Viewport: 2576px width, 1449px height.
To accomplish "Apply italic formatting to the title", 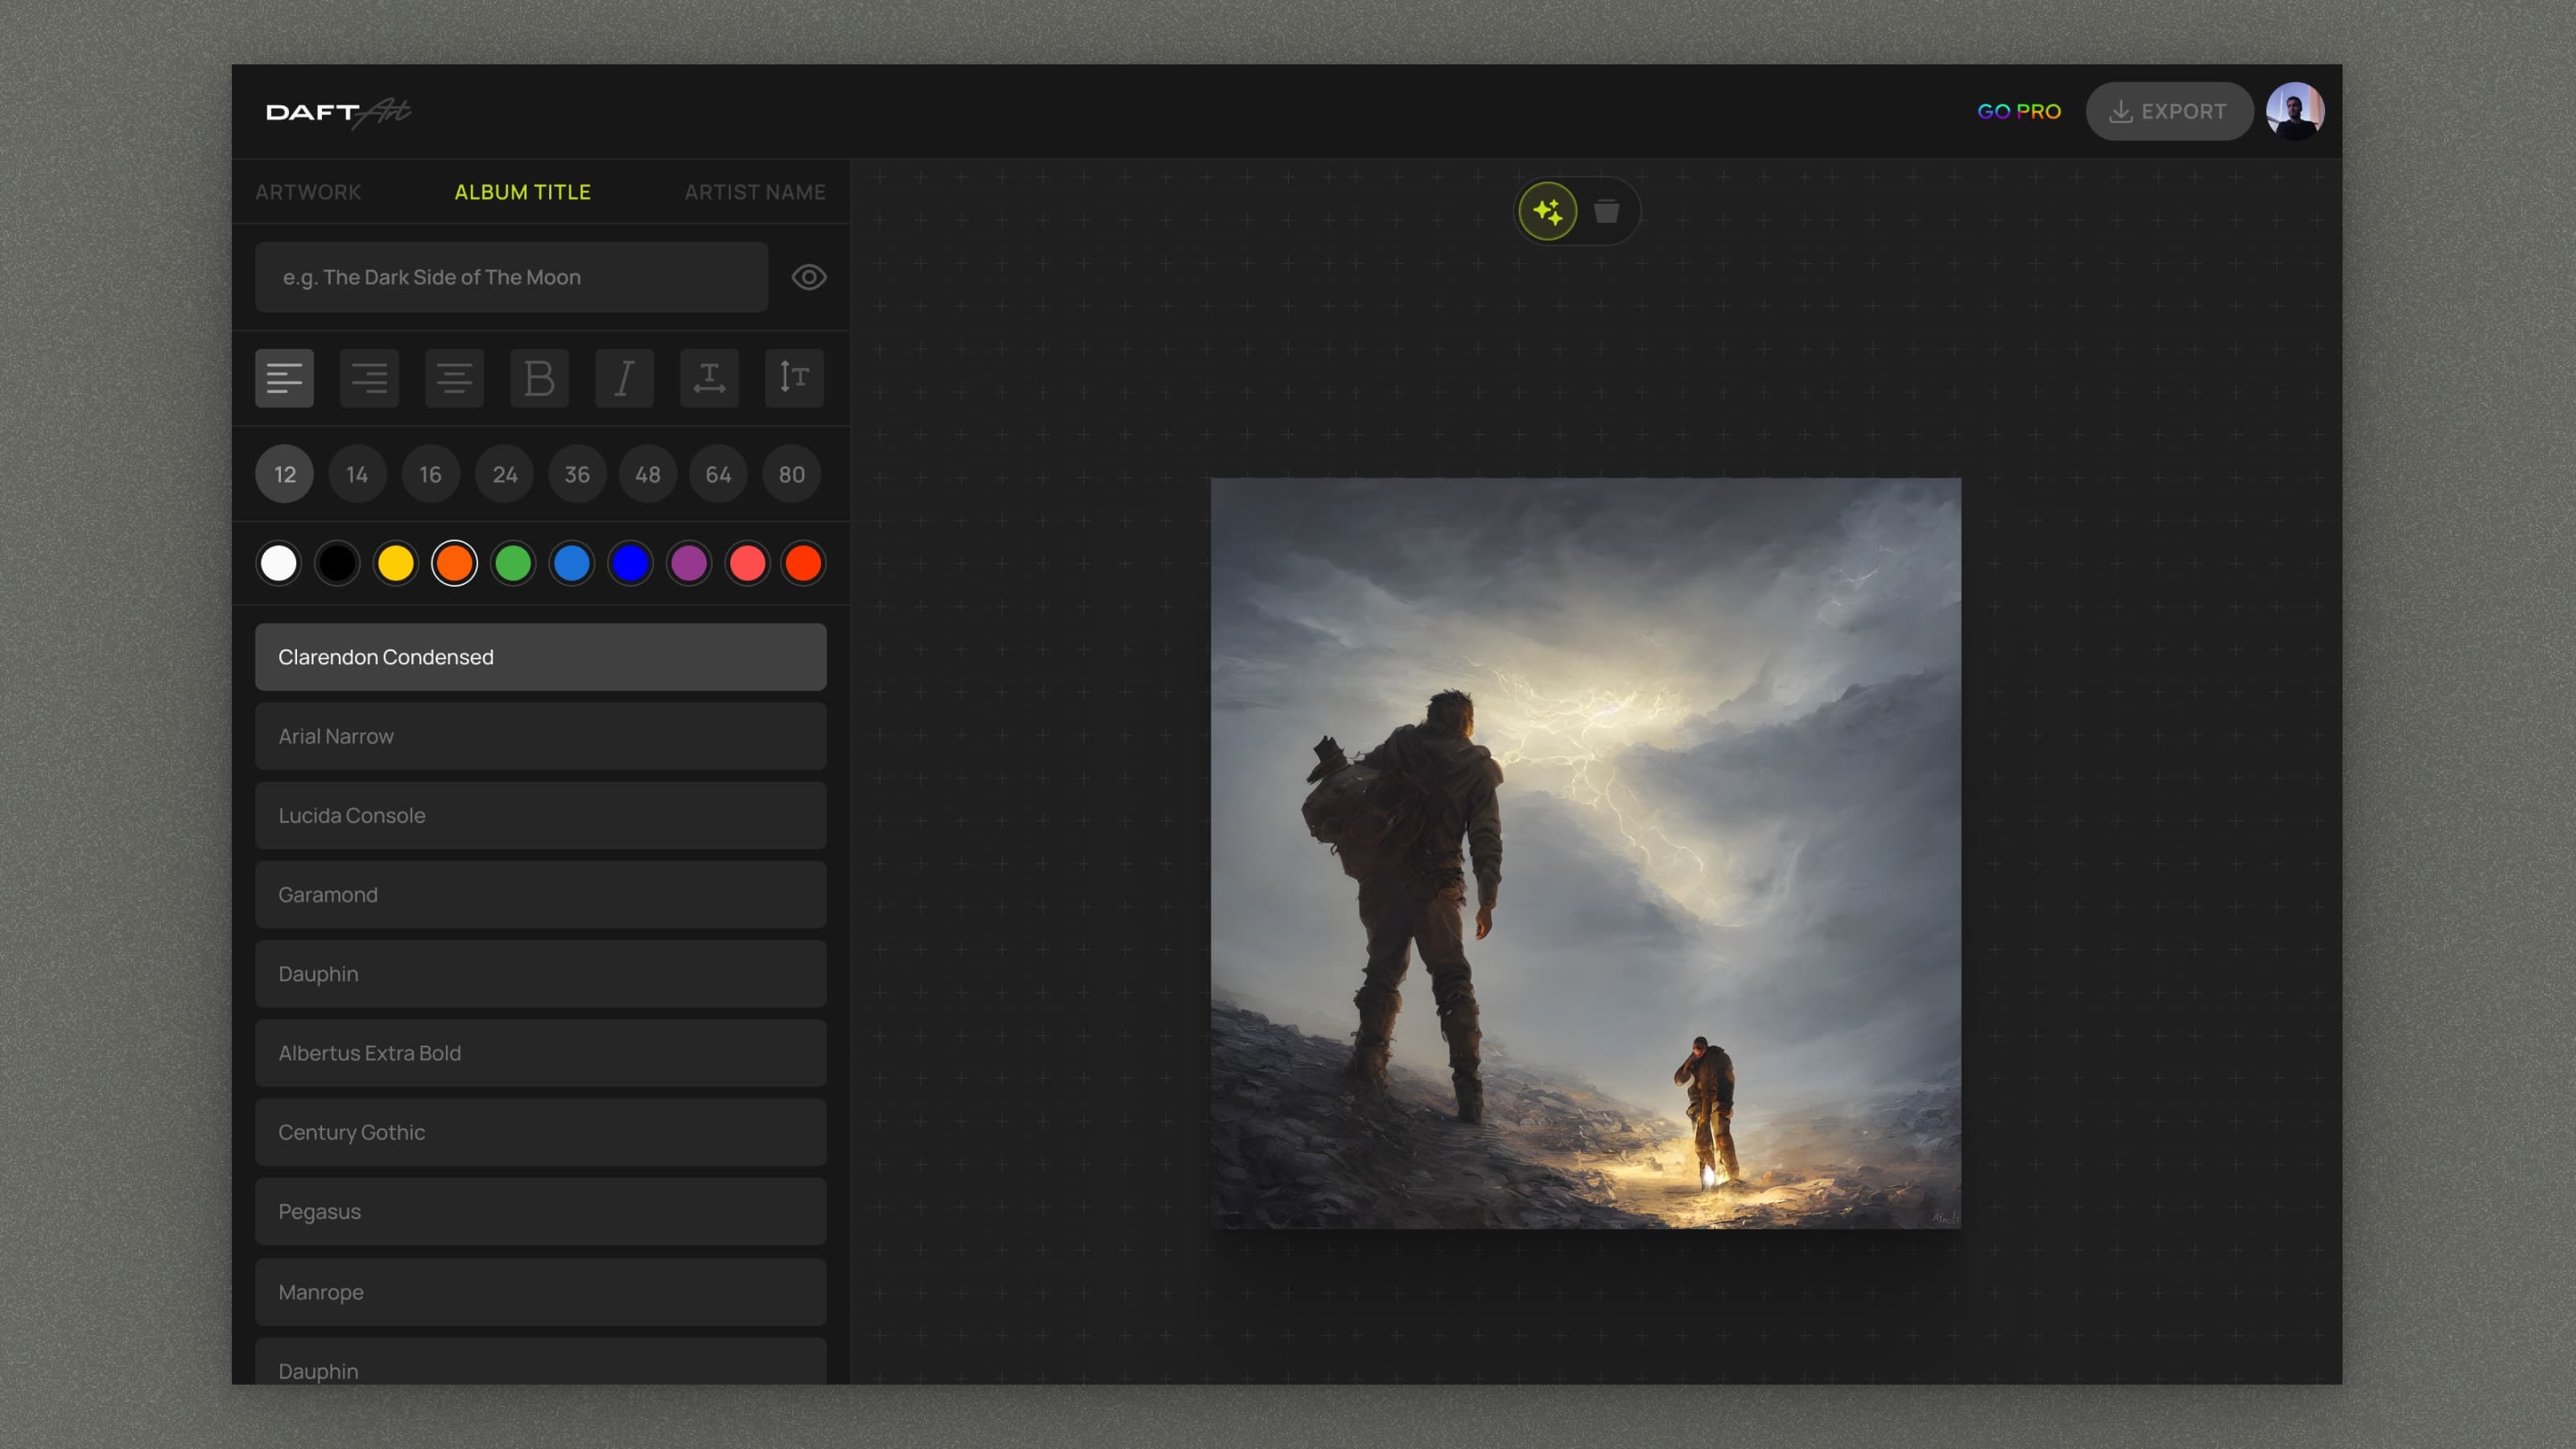I will point(624,378).
